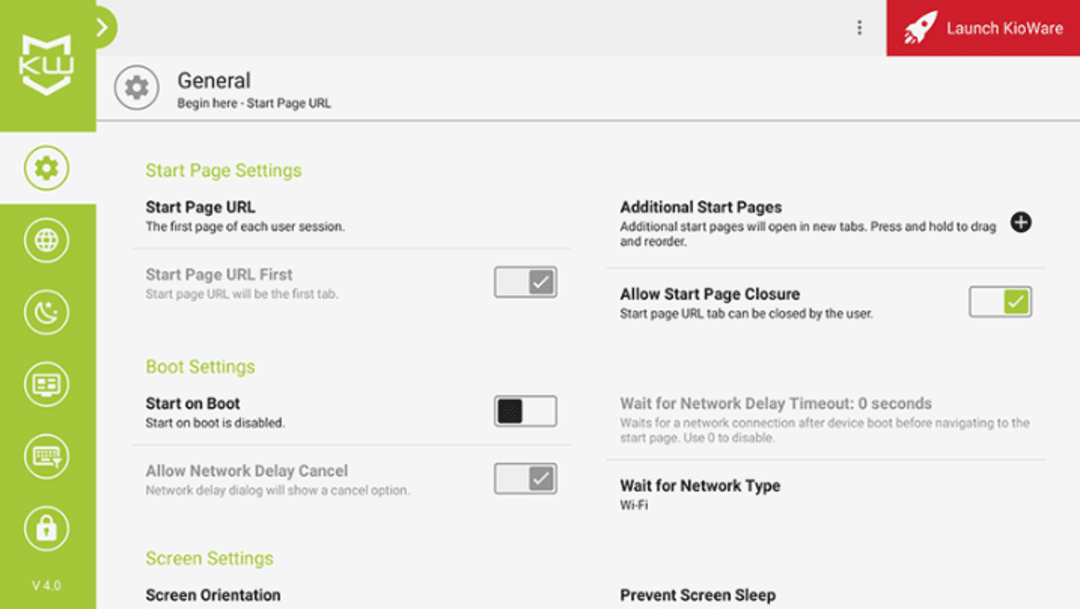Open Screen Orientation setting

[213, 595]
